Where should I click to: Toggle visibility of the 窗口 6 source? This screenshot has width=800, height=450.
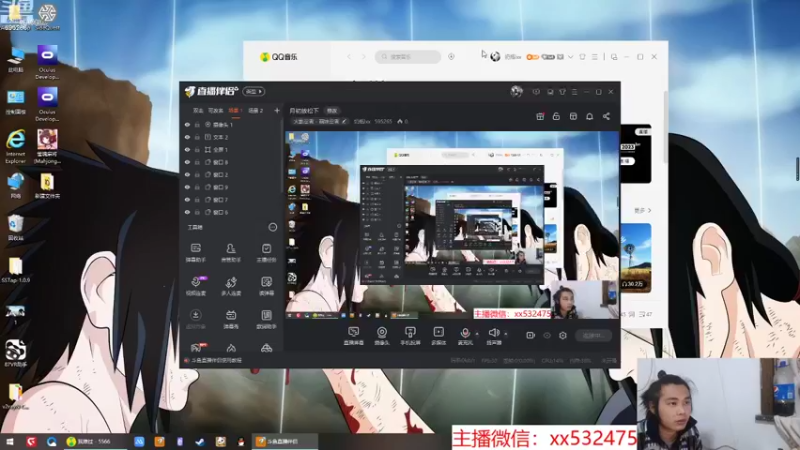pyautogui.click(x=187, y=212)
